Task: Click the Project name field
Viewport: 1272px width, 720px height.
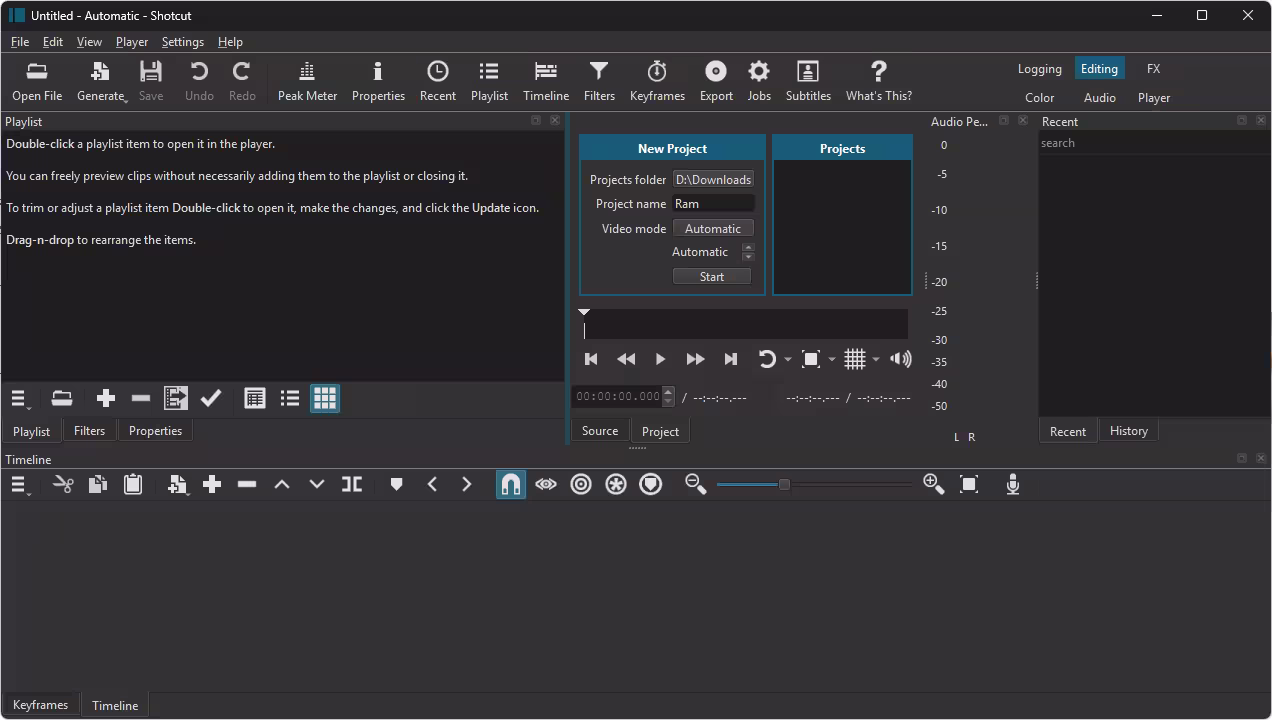Action: click(713, 204)
